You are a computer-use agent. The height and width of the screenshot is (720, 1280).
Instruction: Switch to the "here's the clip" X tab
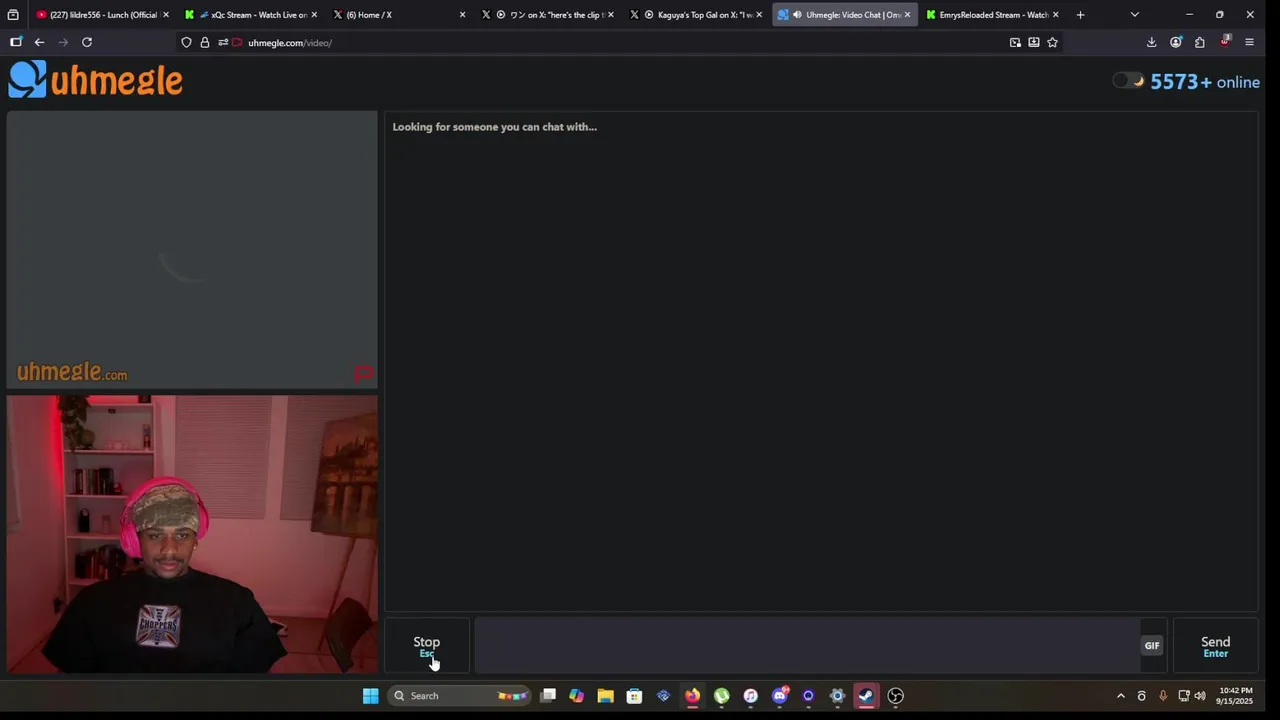pyautogui.click(x=548, y=15)
